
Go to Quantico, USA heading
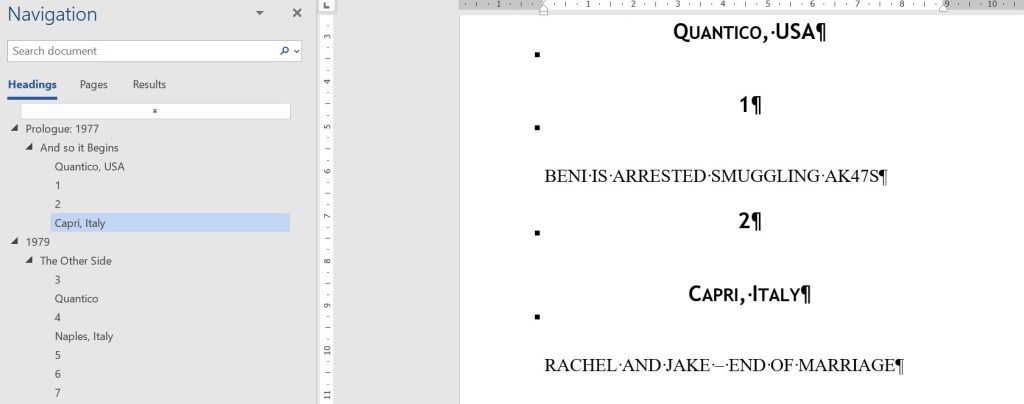[x=90, y=167]
